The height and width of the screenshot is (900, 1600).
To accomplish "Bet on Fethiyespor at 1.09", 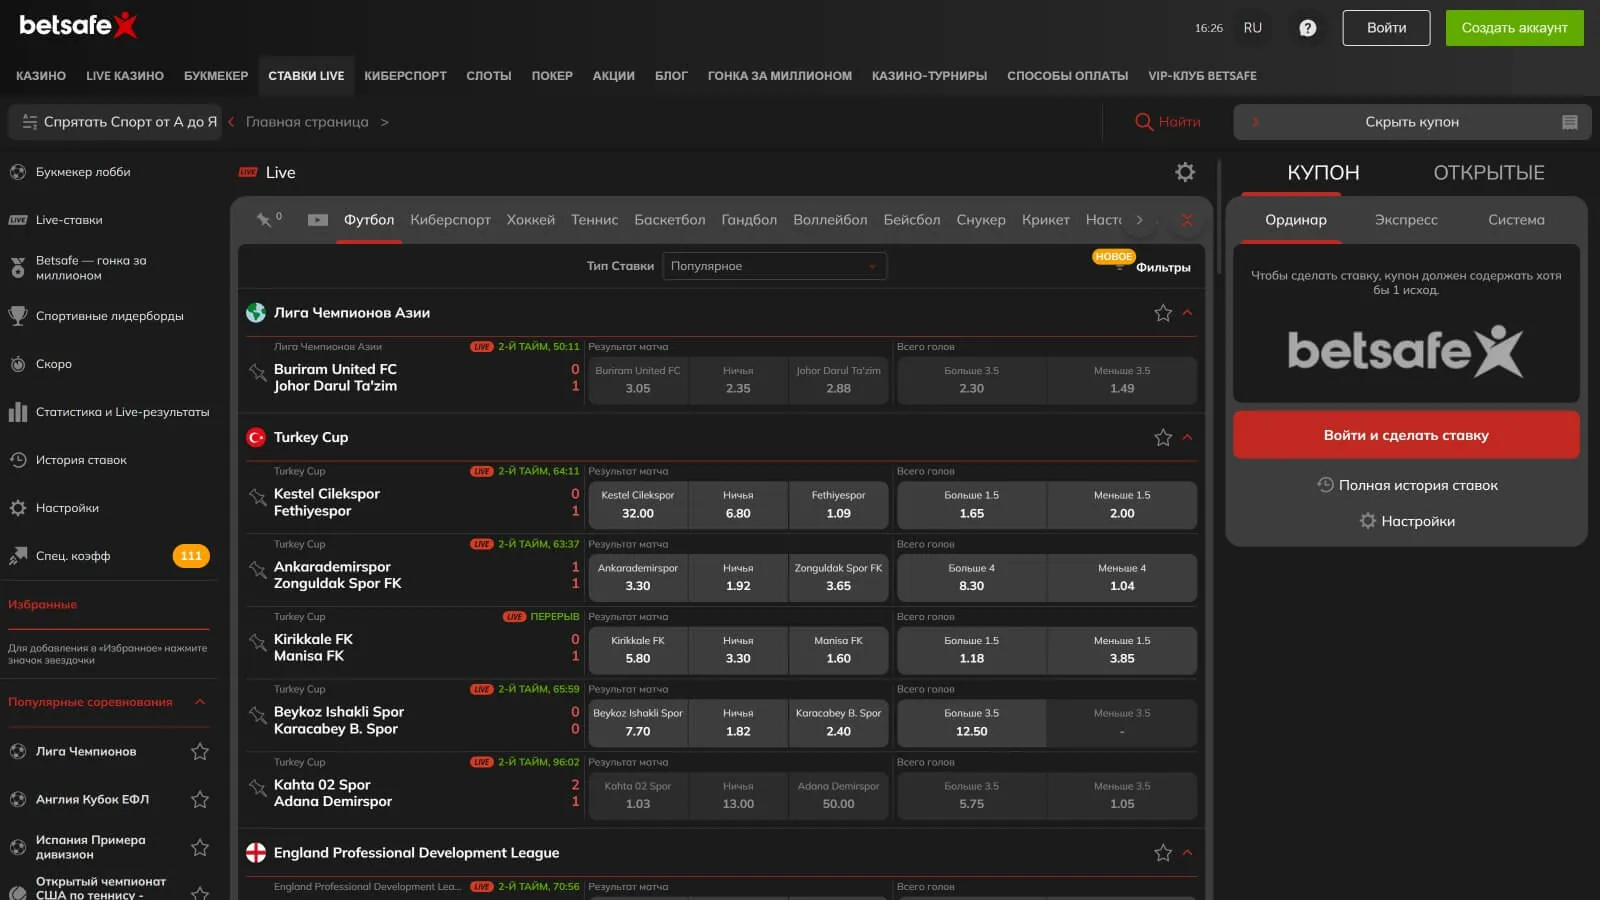I will (838, 505).
